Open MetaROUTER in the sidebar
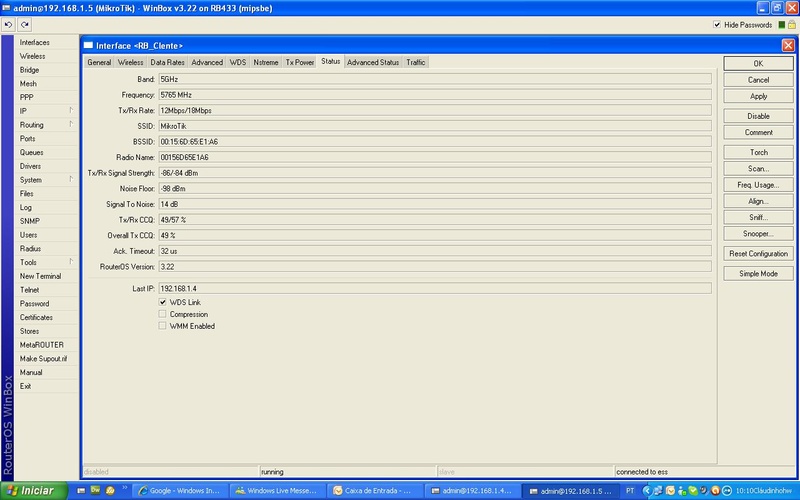Viewport: 800px width, 500px height. click(x=46, y=344)
